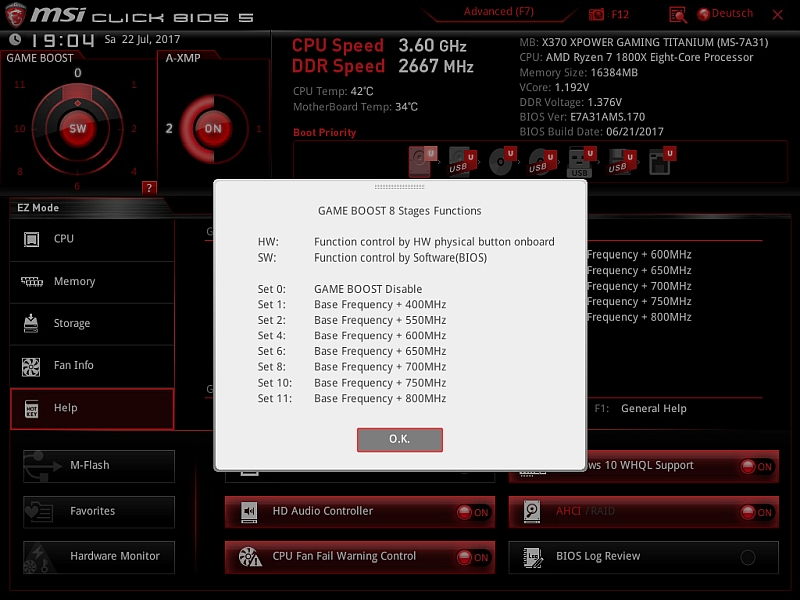
Task: Toggle the A-XMP ON button
Action: [213, 129]
